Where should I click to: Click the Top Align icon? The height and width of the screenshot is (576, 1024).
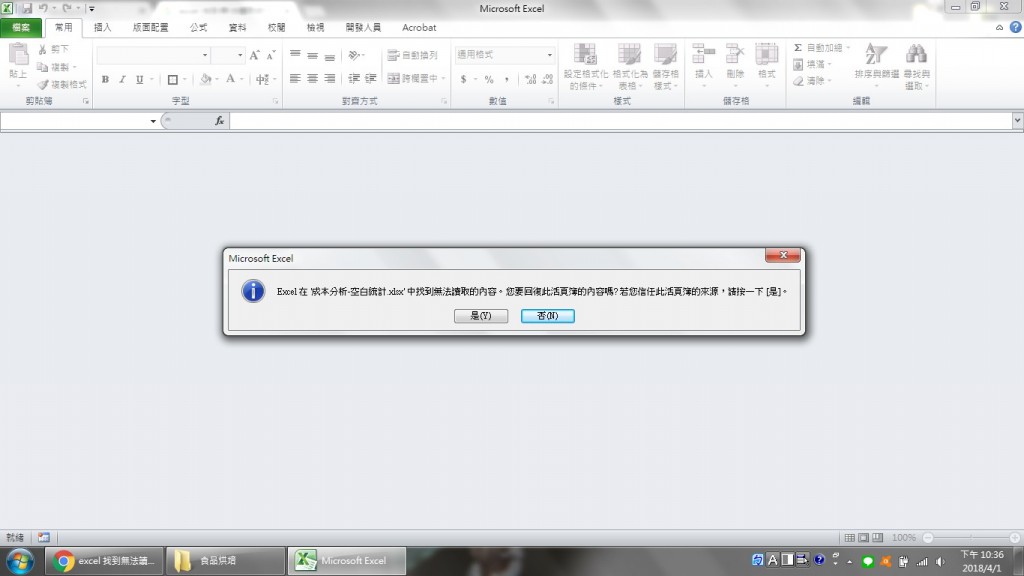295,55
